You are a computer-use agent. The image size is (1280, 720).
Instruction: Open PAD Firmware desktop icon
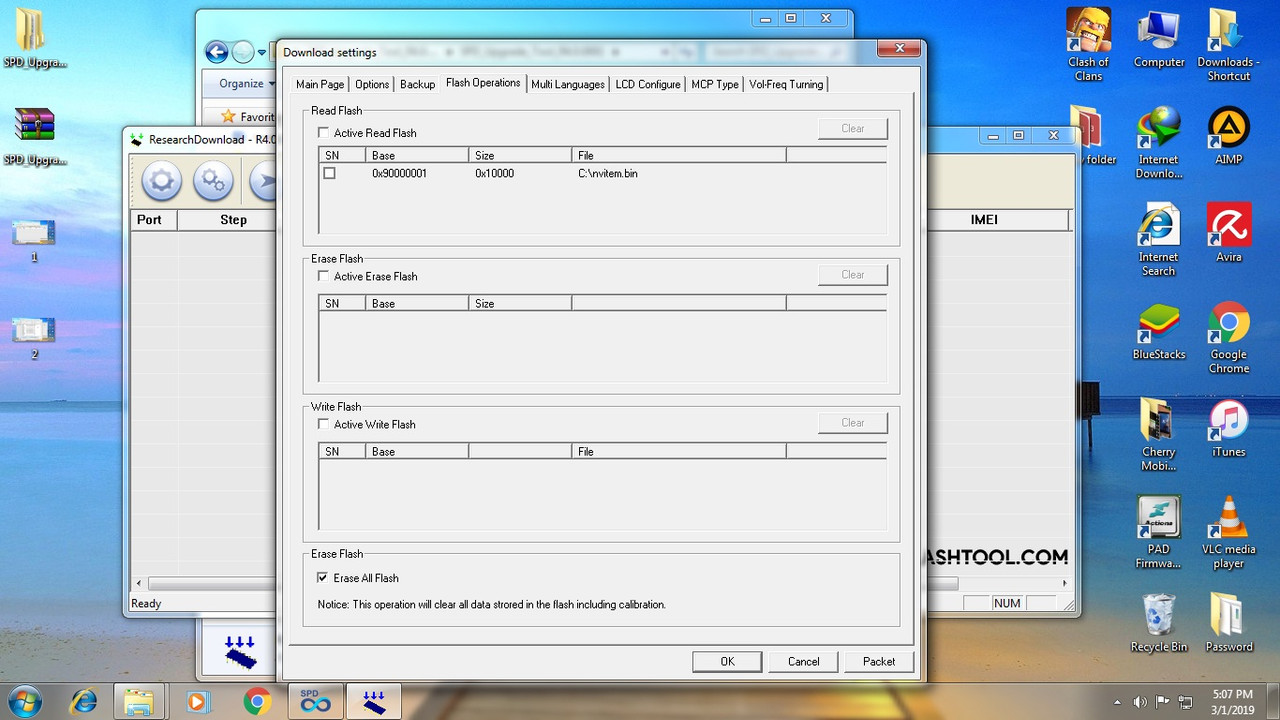click(x=1158, y=532)
